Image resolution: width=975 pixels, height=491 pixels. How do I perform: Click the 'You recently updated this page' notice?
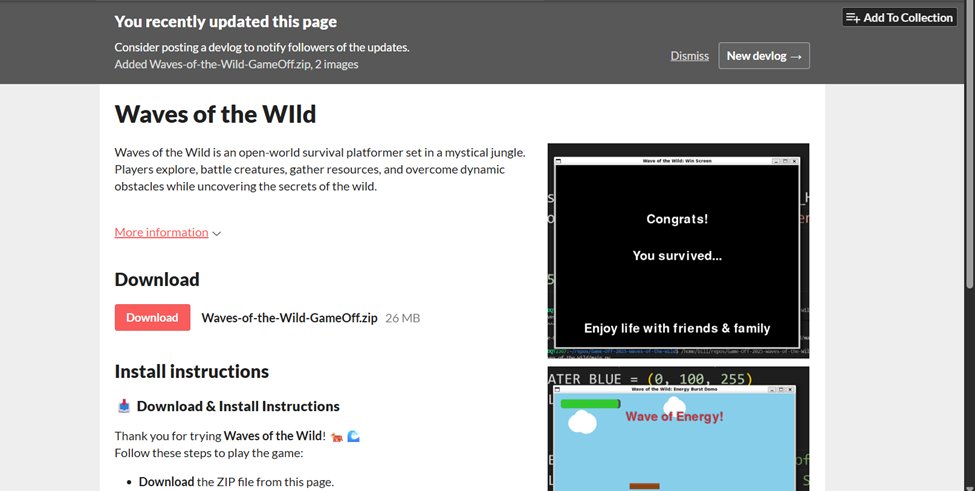[x=226, y=22]
